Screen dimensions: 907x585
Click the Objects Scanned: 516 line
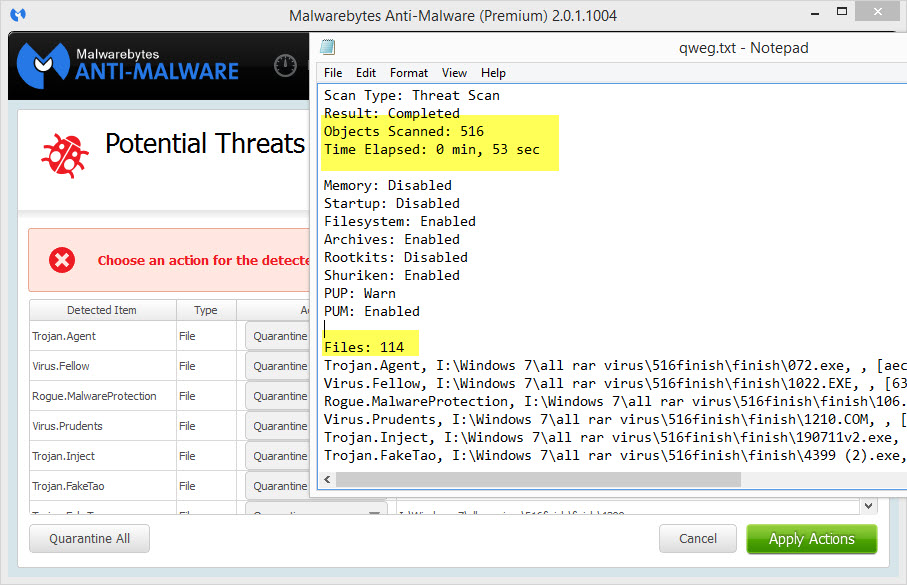pyautogui.click(x=404, y=131)
